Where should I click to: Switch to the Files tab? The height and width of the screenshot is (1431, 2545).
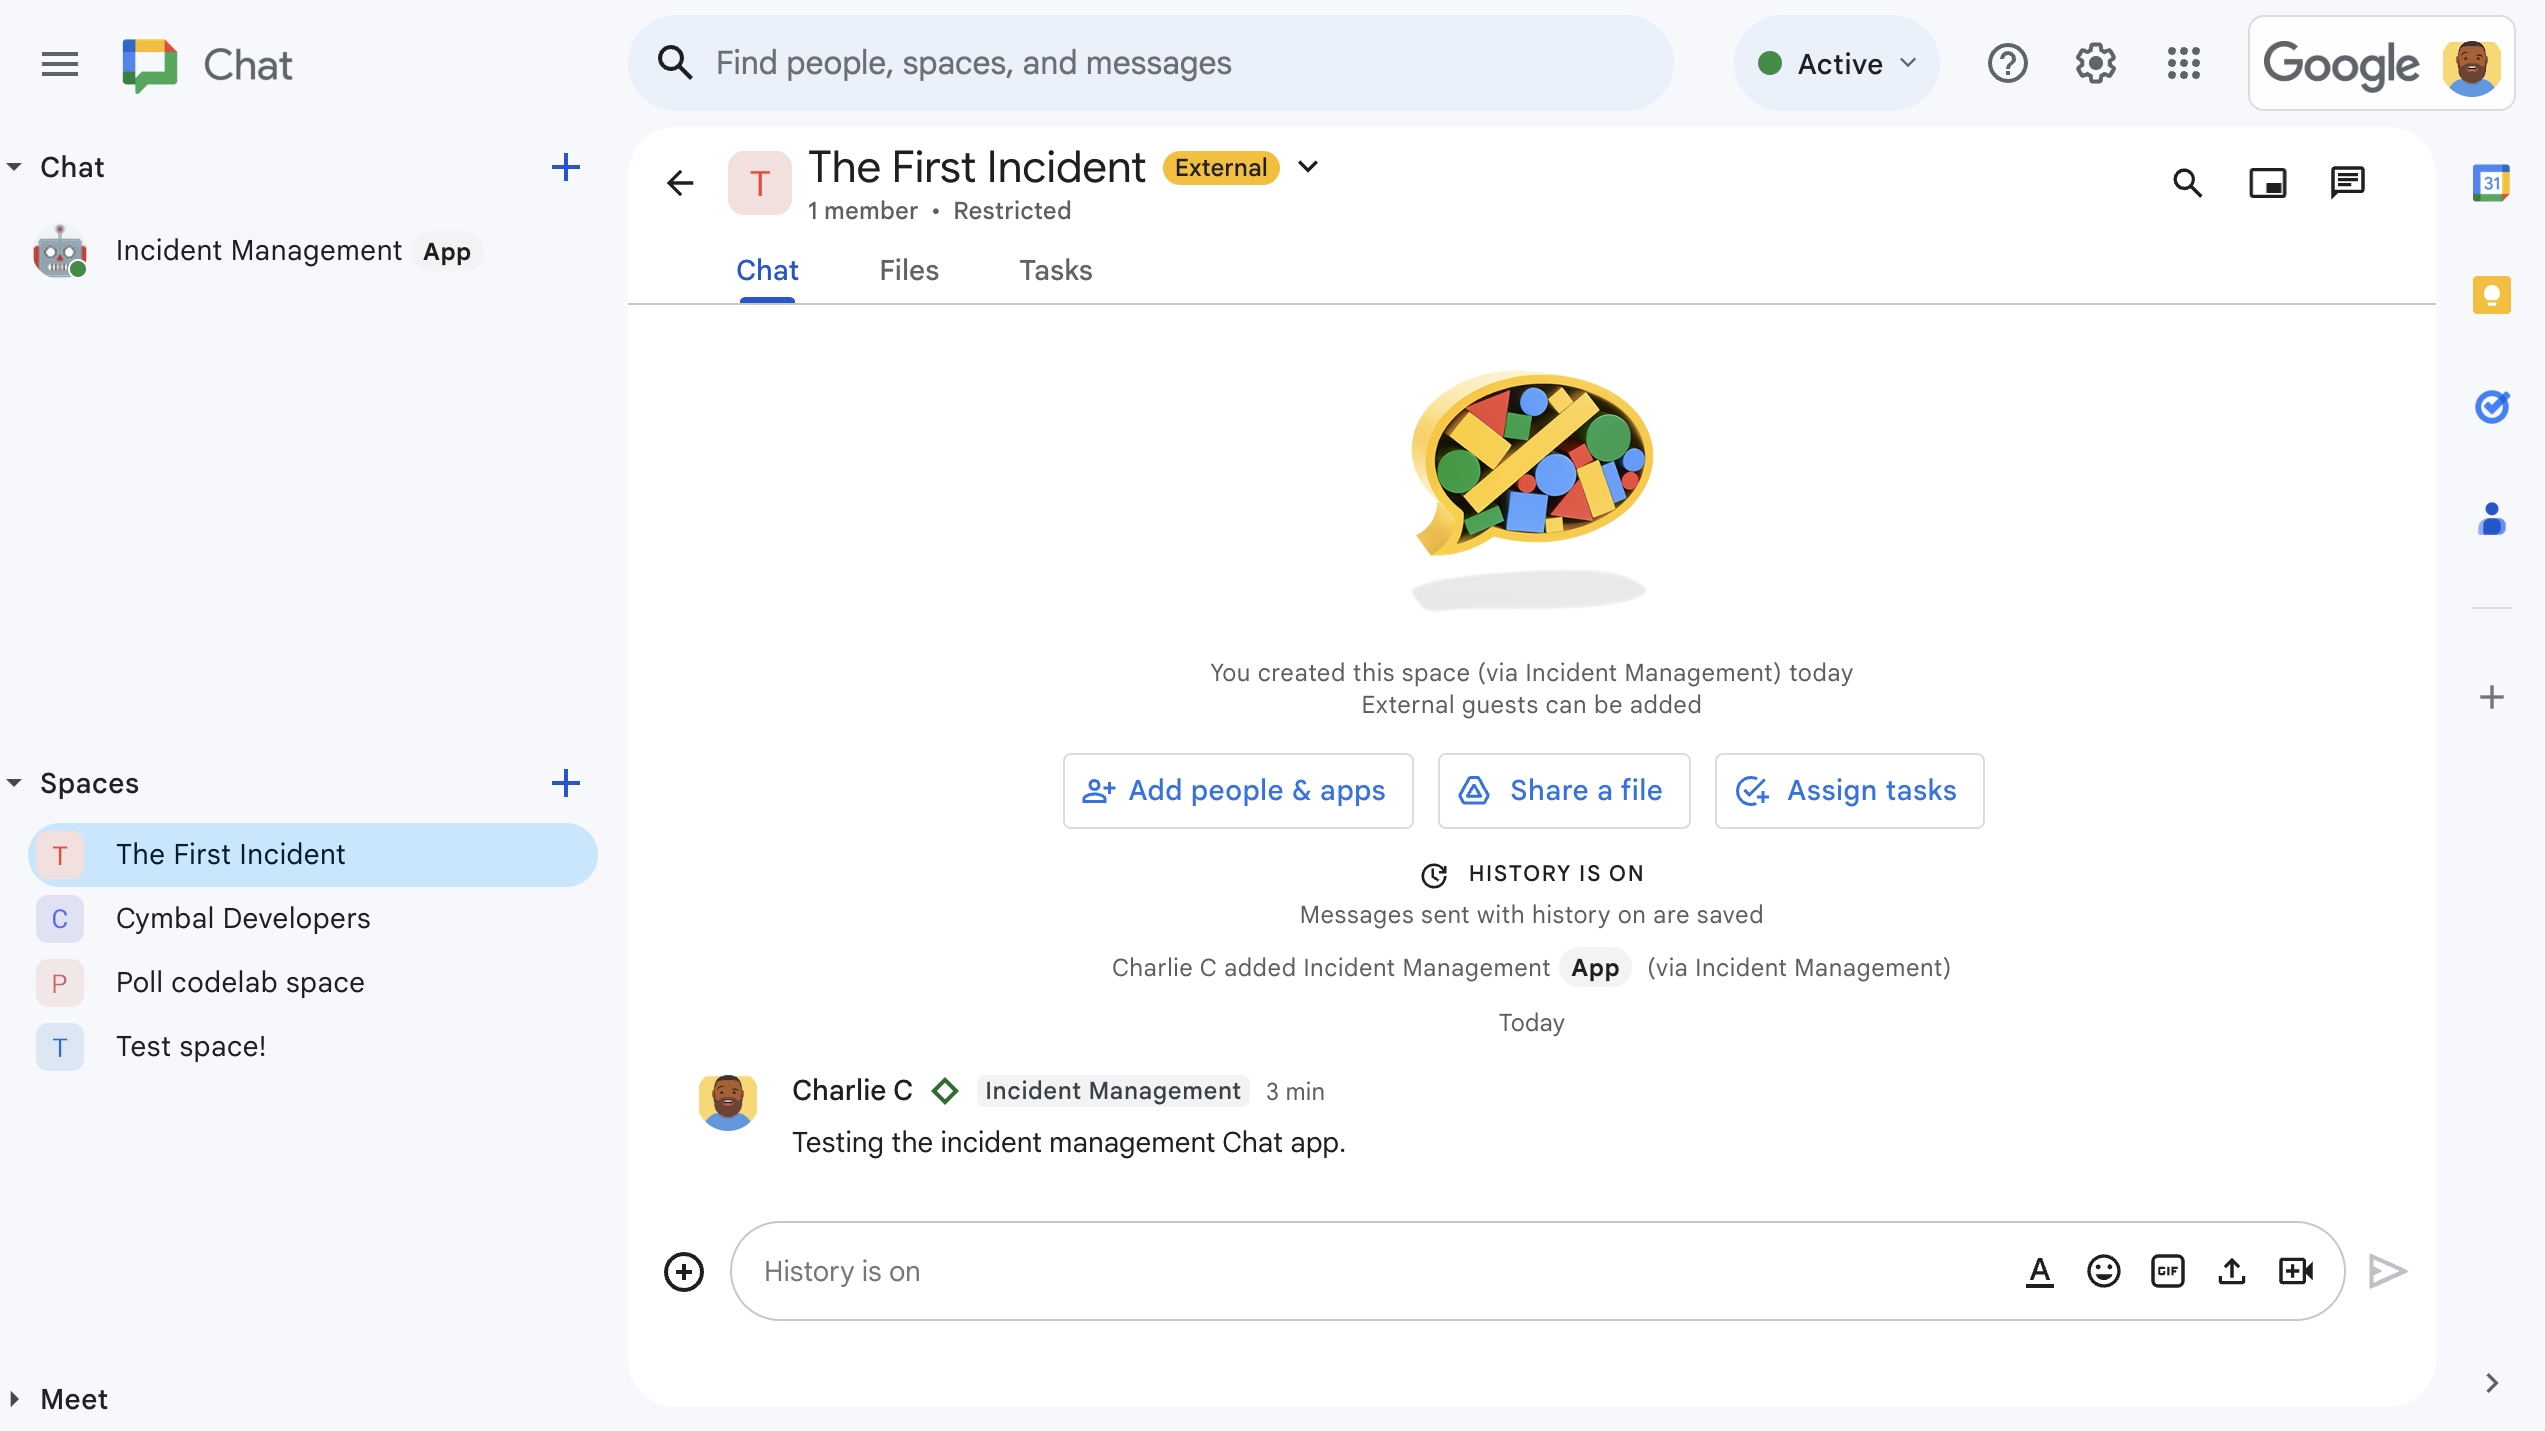click(907, 271)
